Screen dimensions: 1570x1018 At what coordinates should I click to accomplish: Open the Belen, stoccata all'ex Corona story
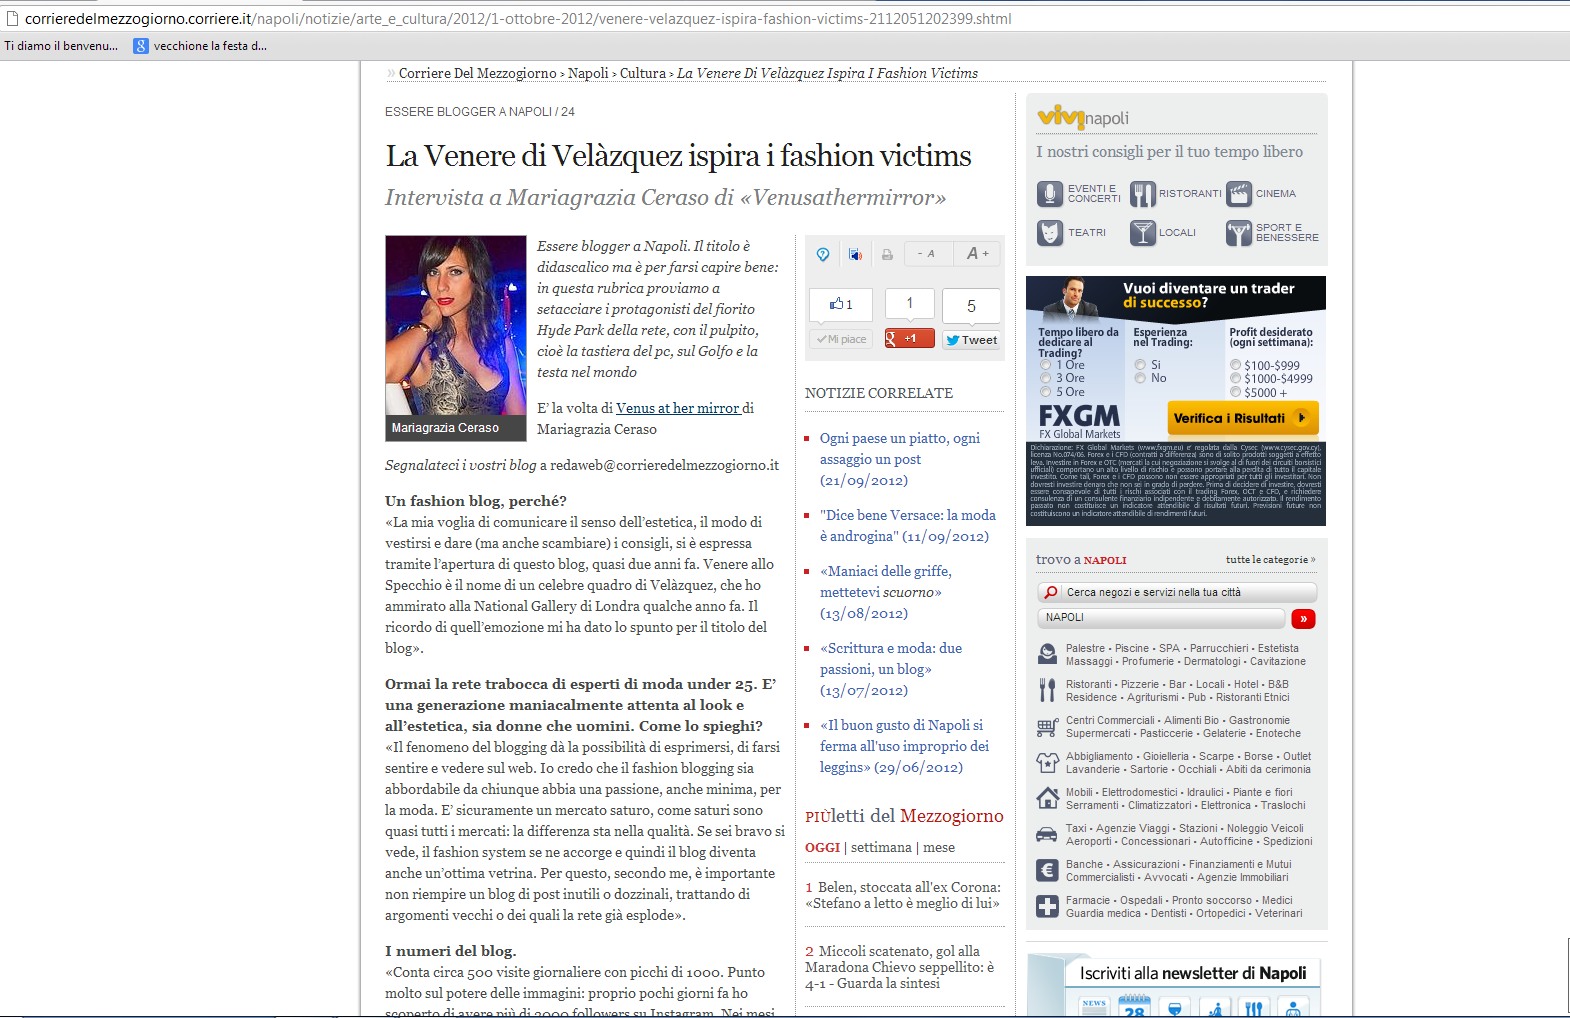coord(903,895)
